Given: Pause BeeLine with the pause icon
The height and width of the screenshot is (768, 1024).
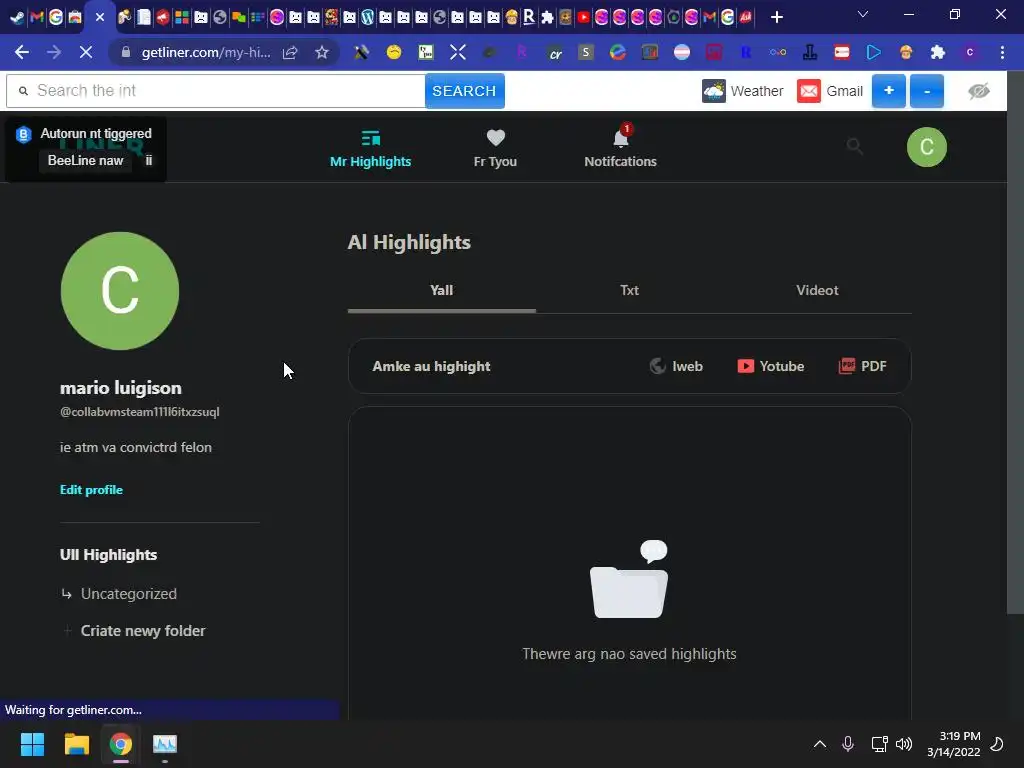Looking at the screenshot, I should (149, 160).
